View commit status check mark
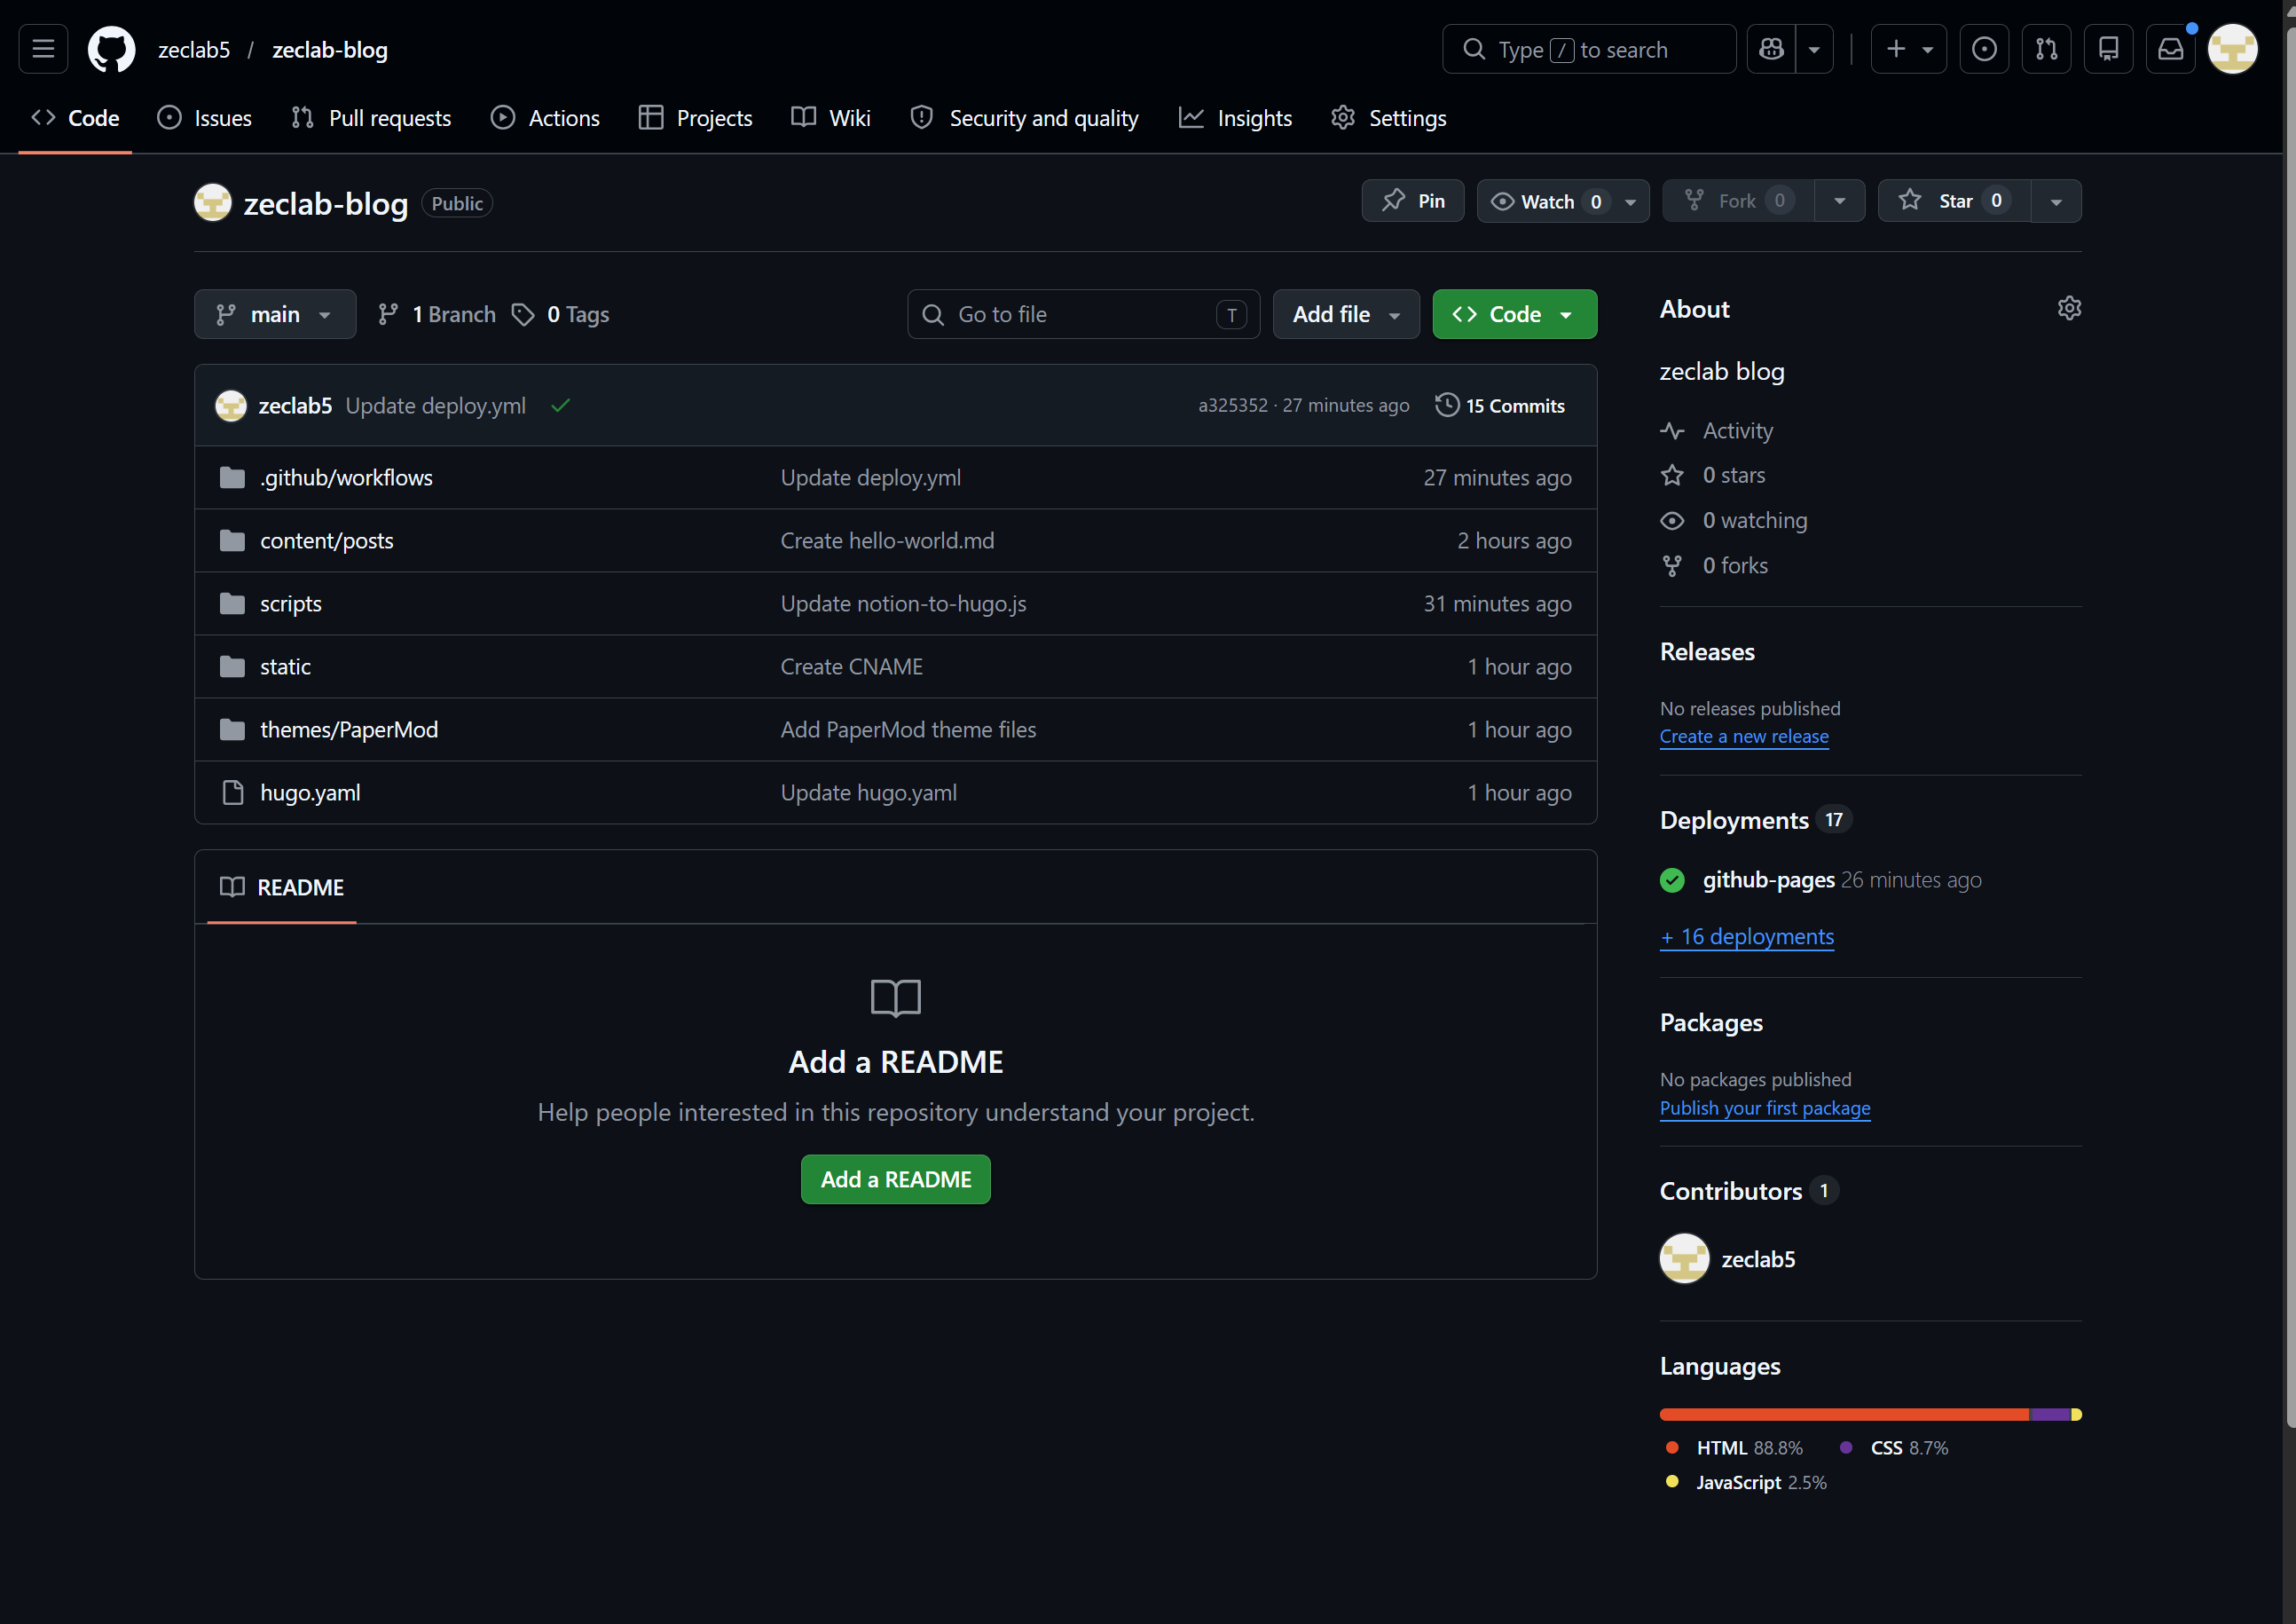Viewport: 2296px width, 1624px height. 560,405
